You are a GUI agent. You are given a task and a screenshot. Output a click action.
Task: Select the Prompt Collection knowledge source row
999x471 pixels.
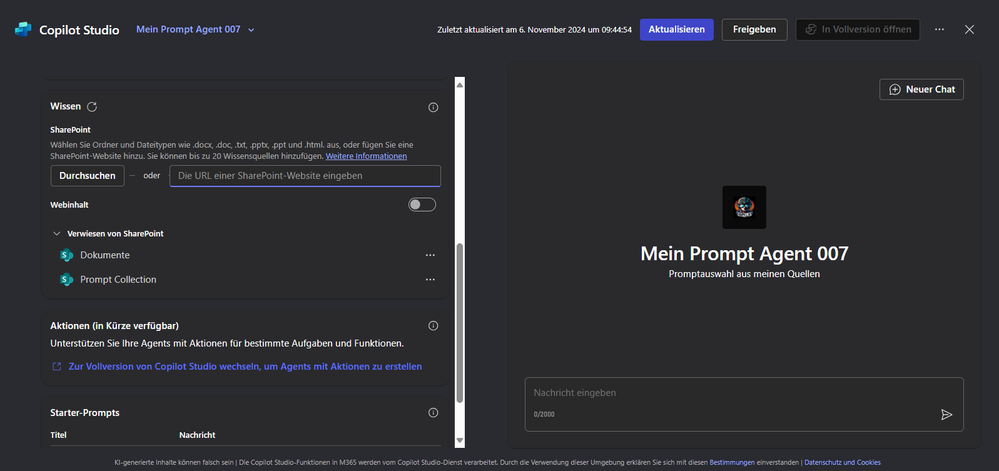[245, 279]
